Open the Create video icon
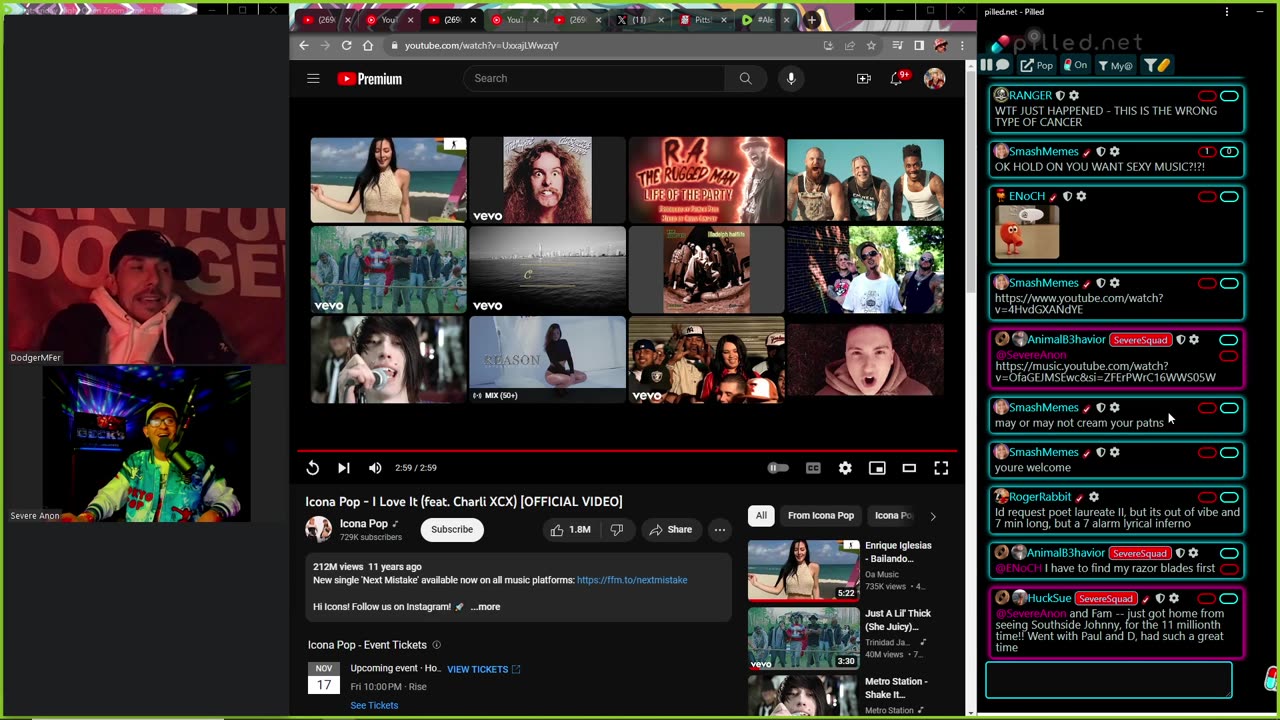 864,78
